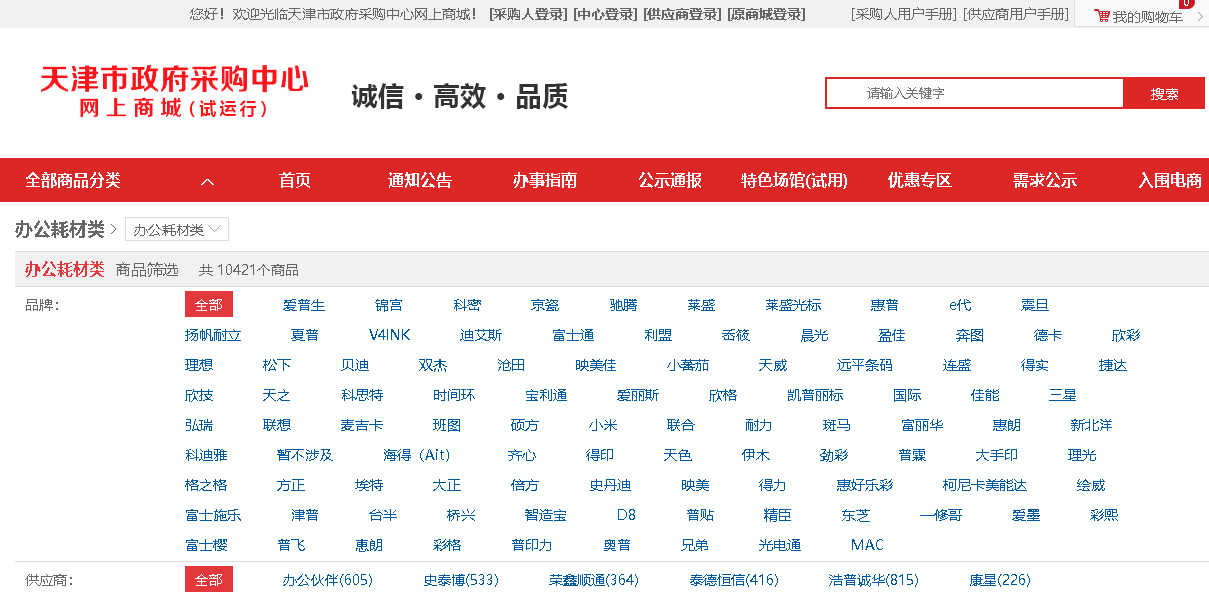Open 特色场馆(试用) in the navigation bar

click(794, 181)
